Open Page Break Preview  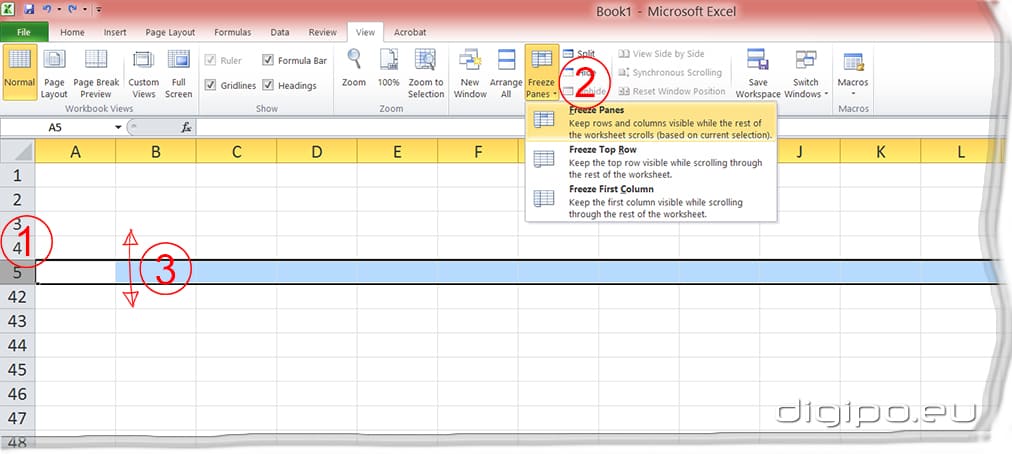pyautogui.click(x=96, y=74)
